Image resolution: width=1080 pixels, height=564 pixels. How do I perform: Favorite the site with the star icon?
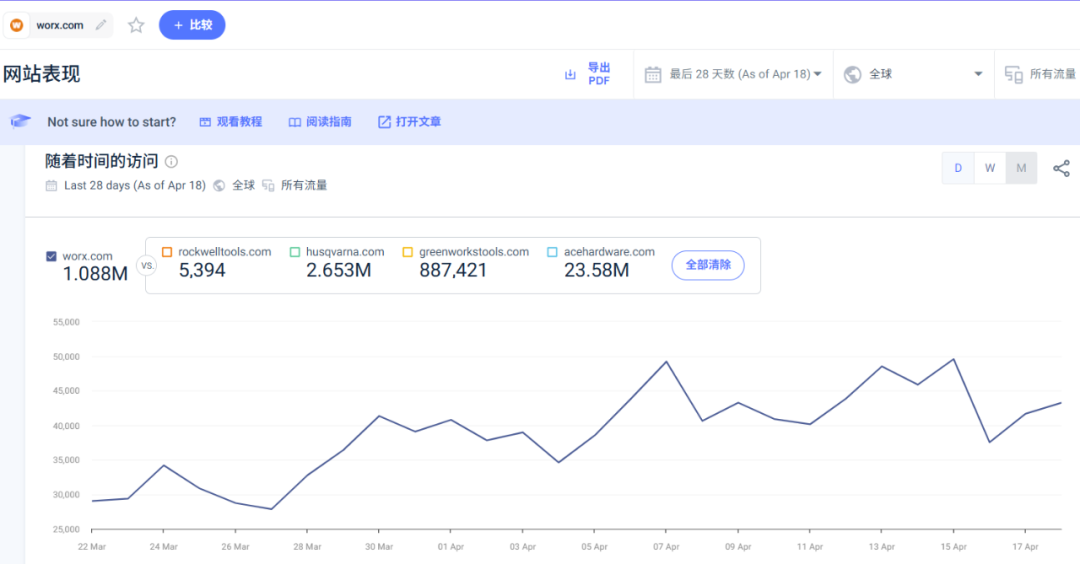136,25
